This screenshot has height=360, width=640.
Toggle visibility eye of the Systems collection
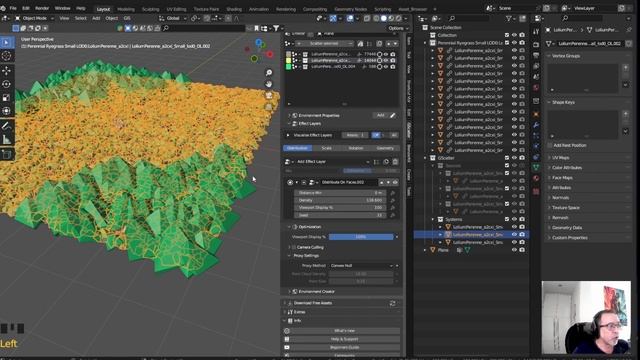[x=514, y=219]
